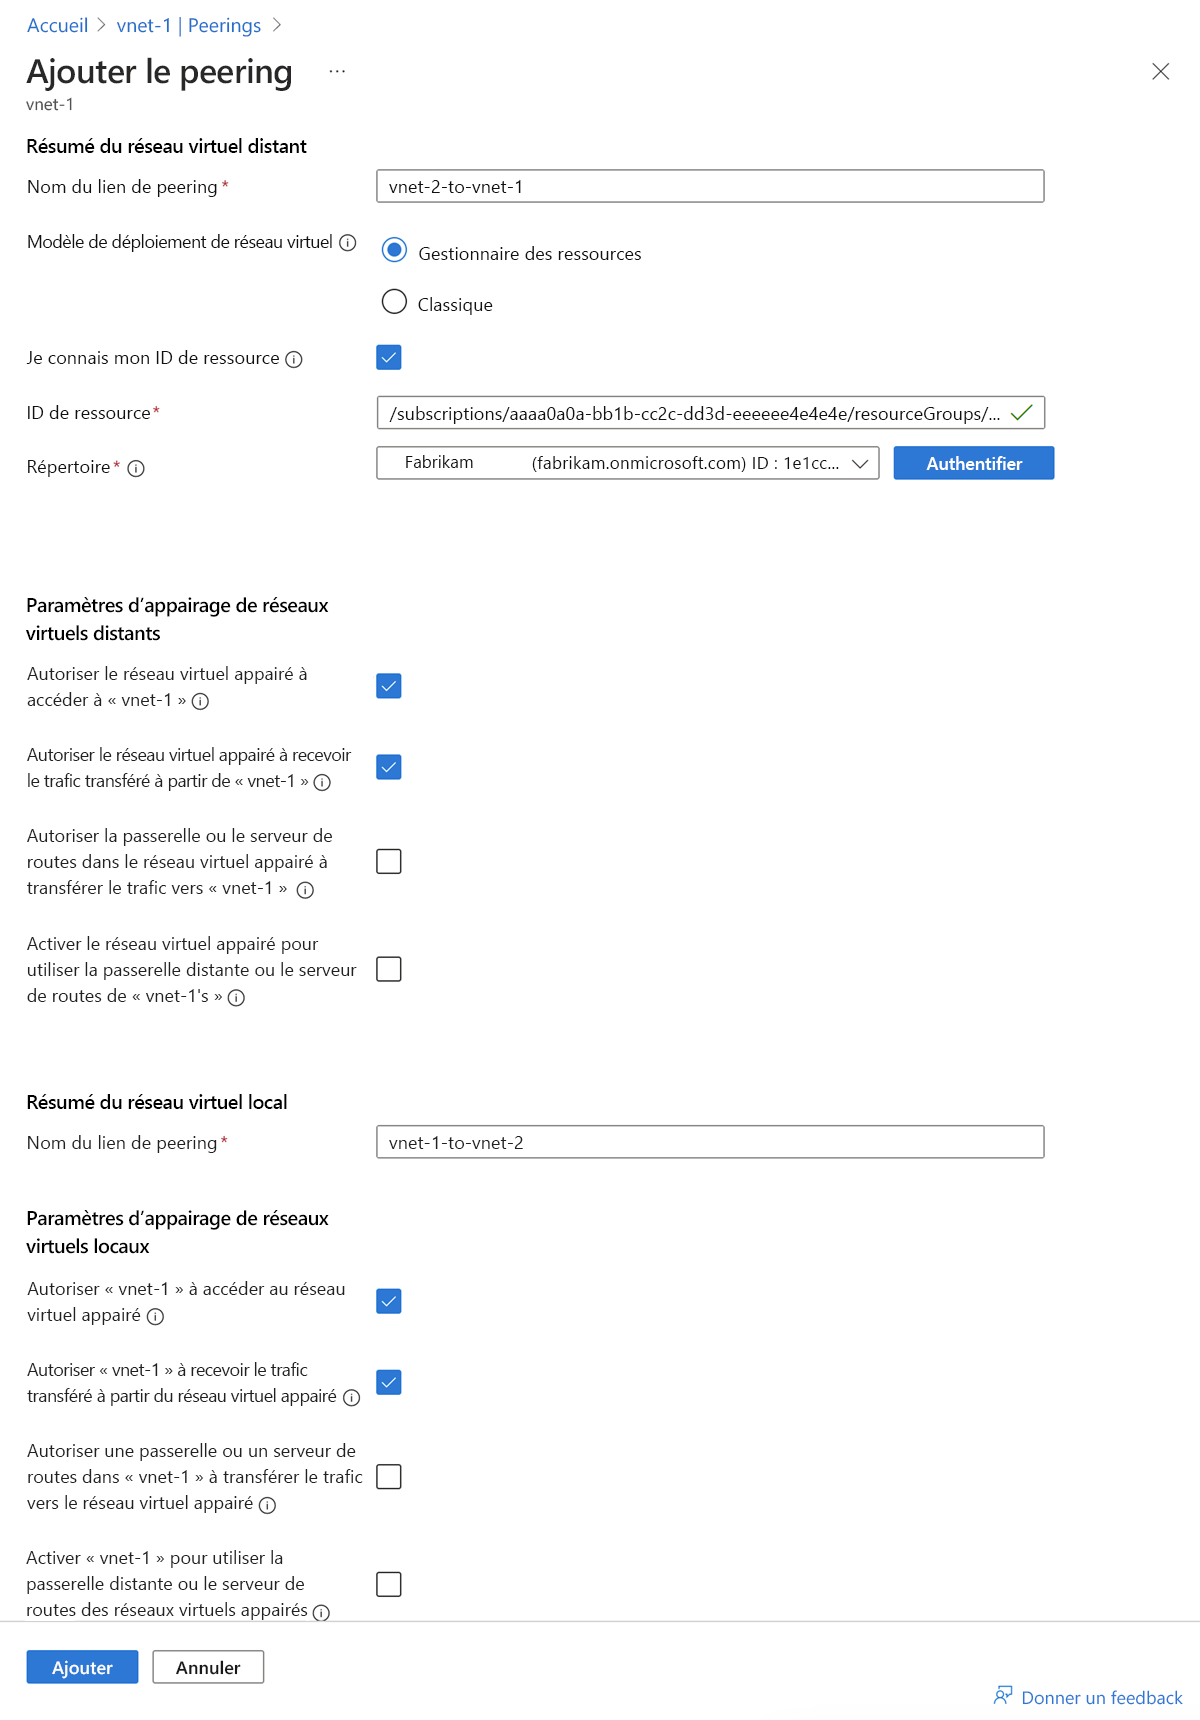The height and width of the screenshot is (1720, 1200).
Task: Focus the ID de ressource input
Action: click(695, 413)
